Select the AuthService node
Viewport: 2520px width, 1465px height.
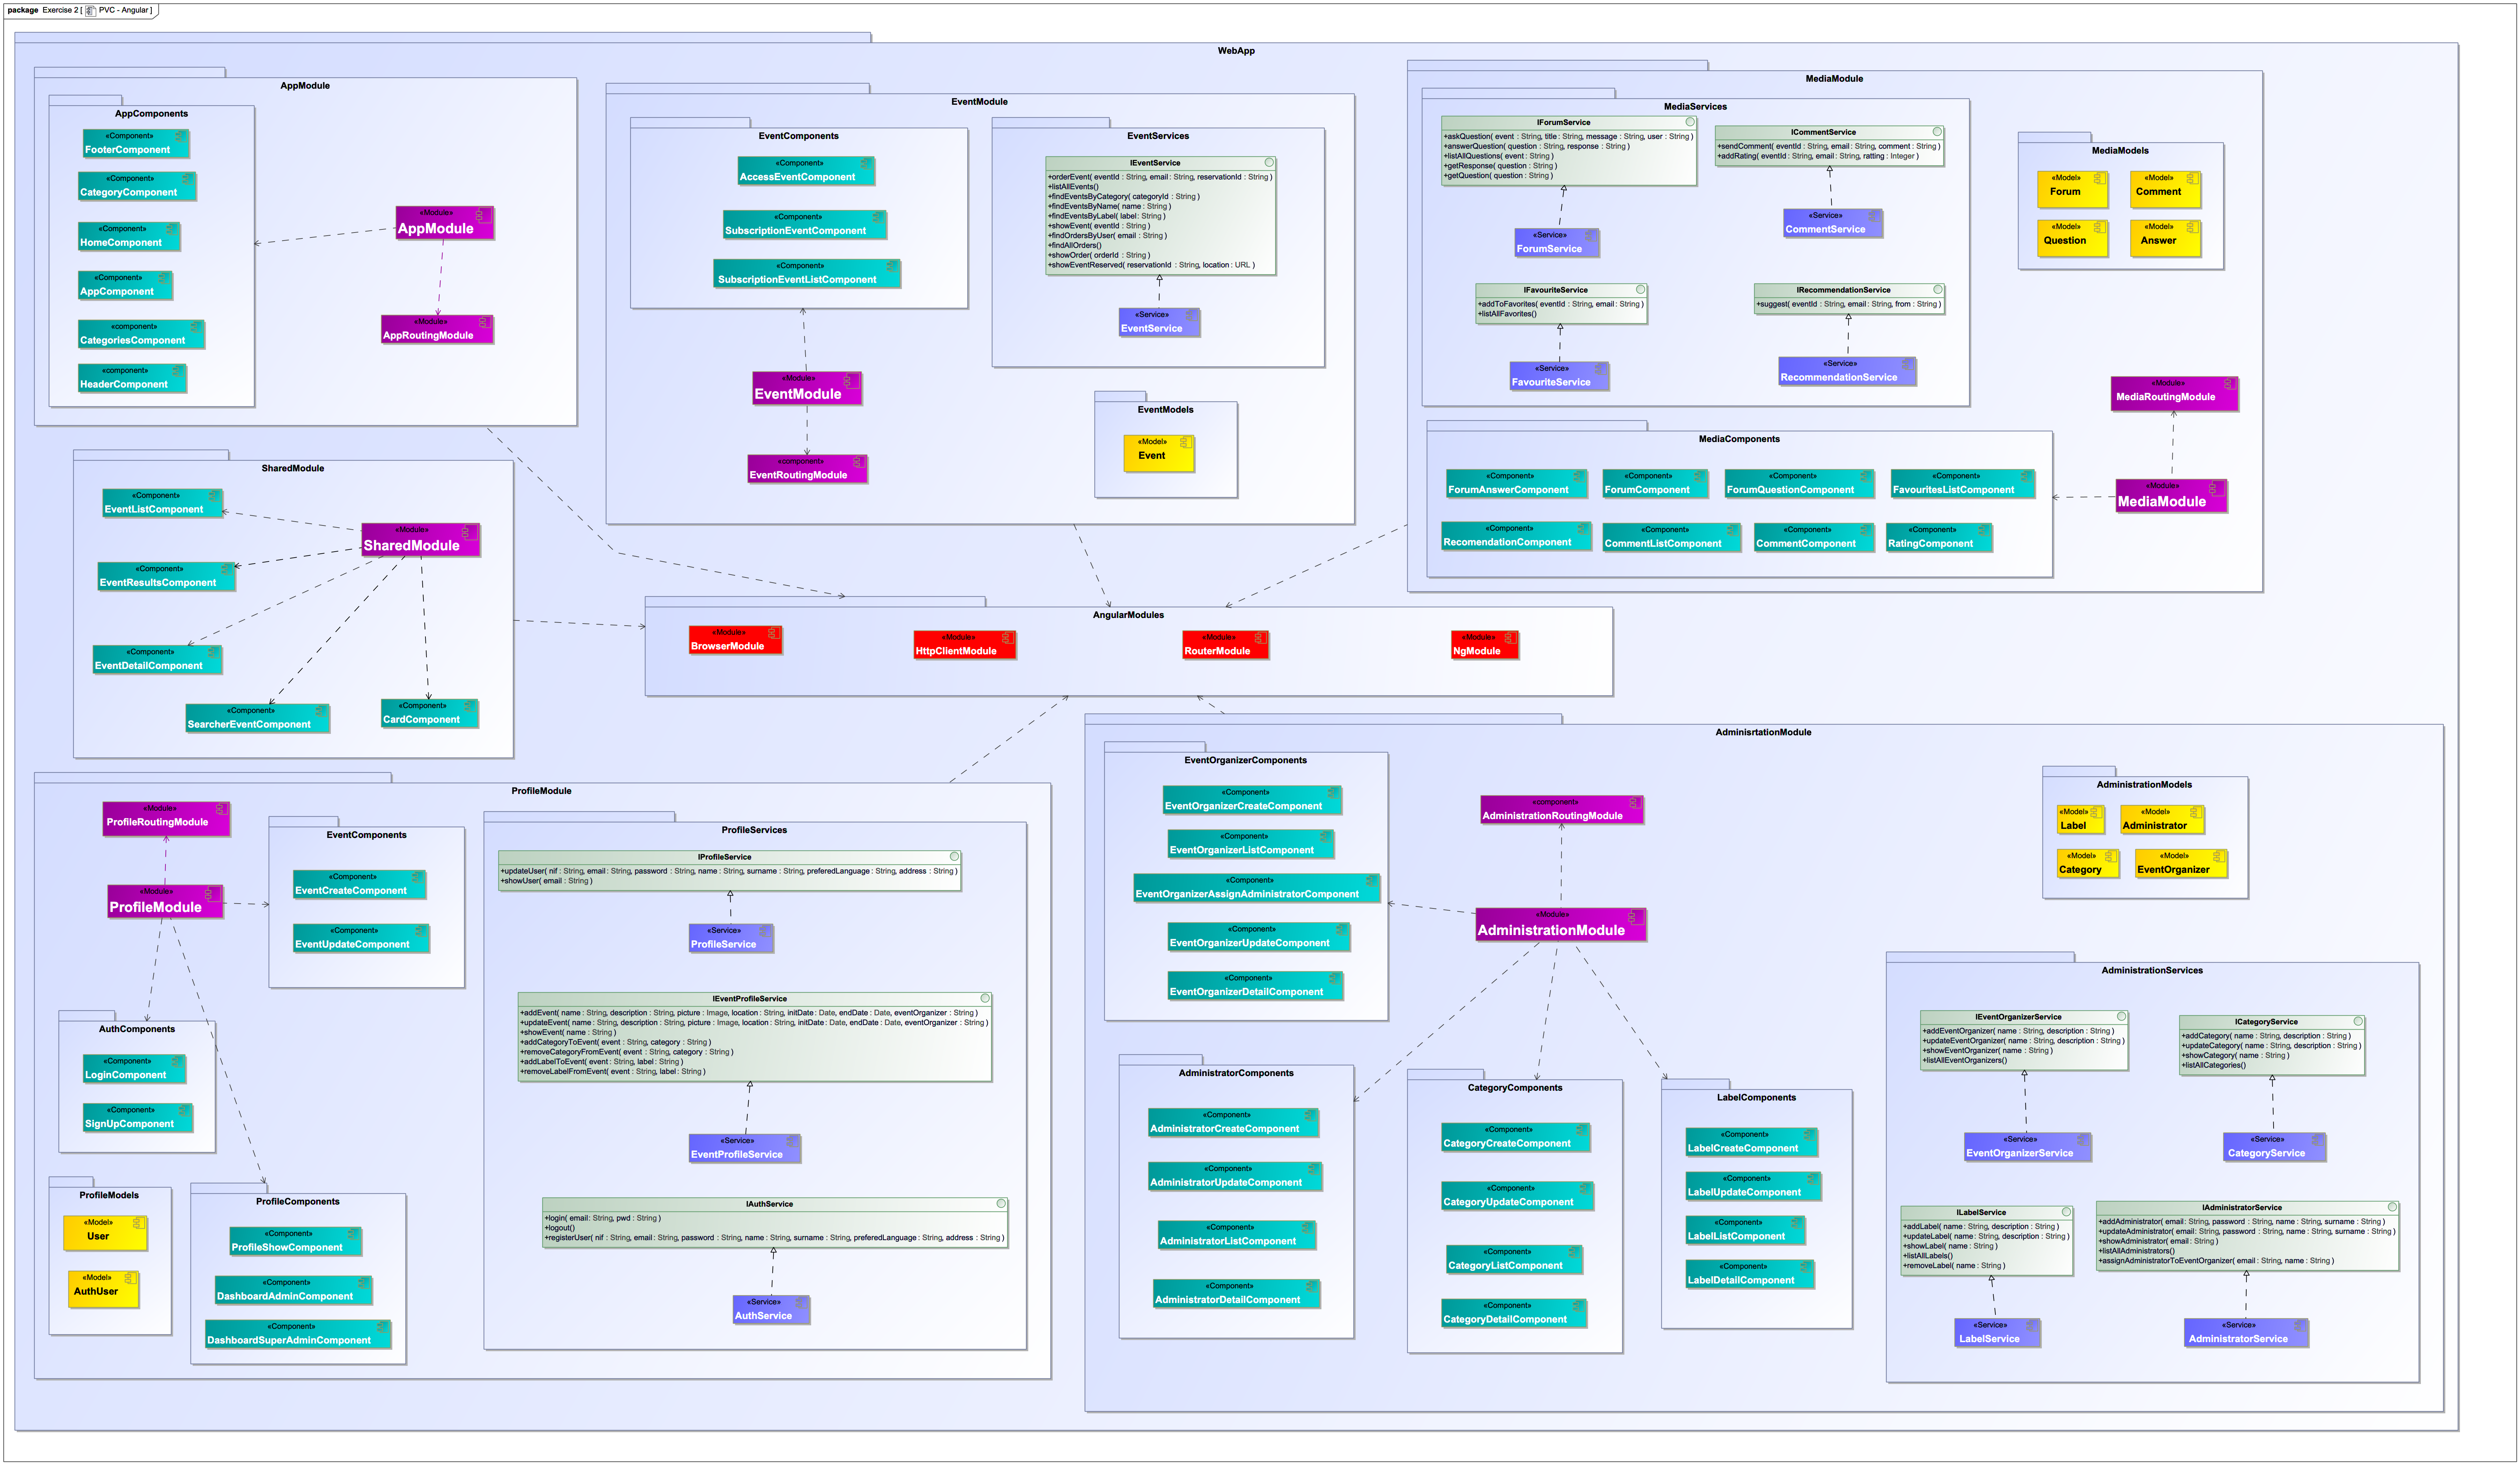pyautogui.click(x=771, y=1310)
